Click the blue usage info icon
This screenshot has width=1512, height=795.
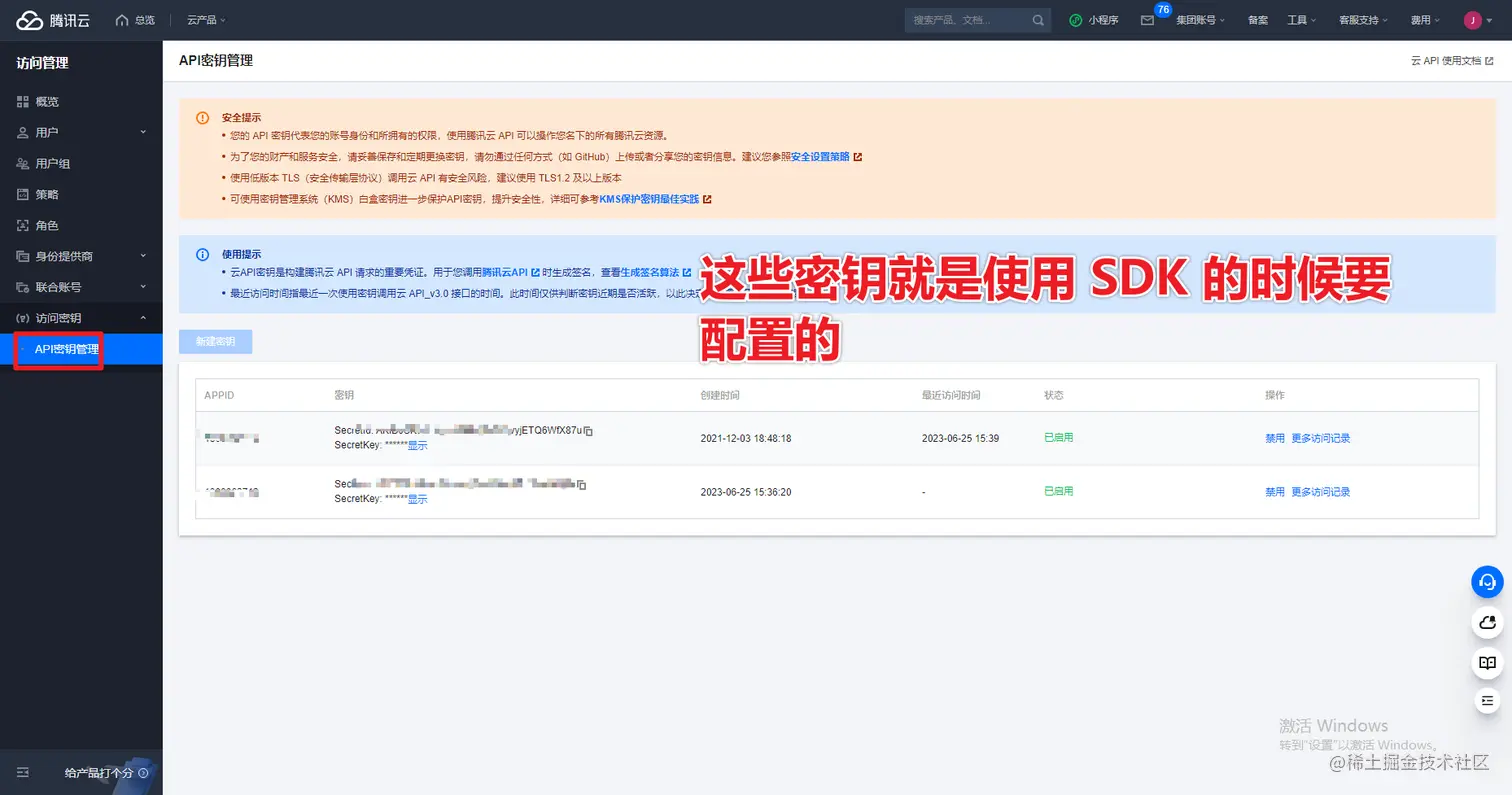coord(203,255)
